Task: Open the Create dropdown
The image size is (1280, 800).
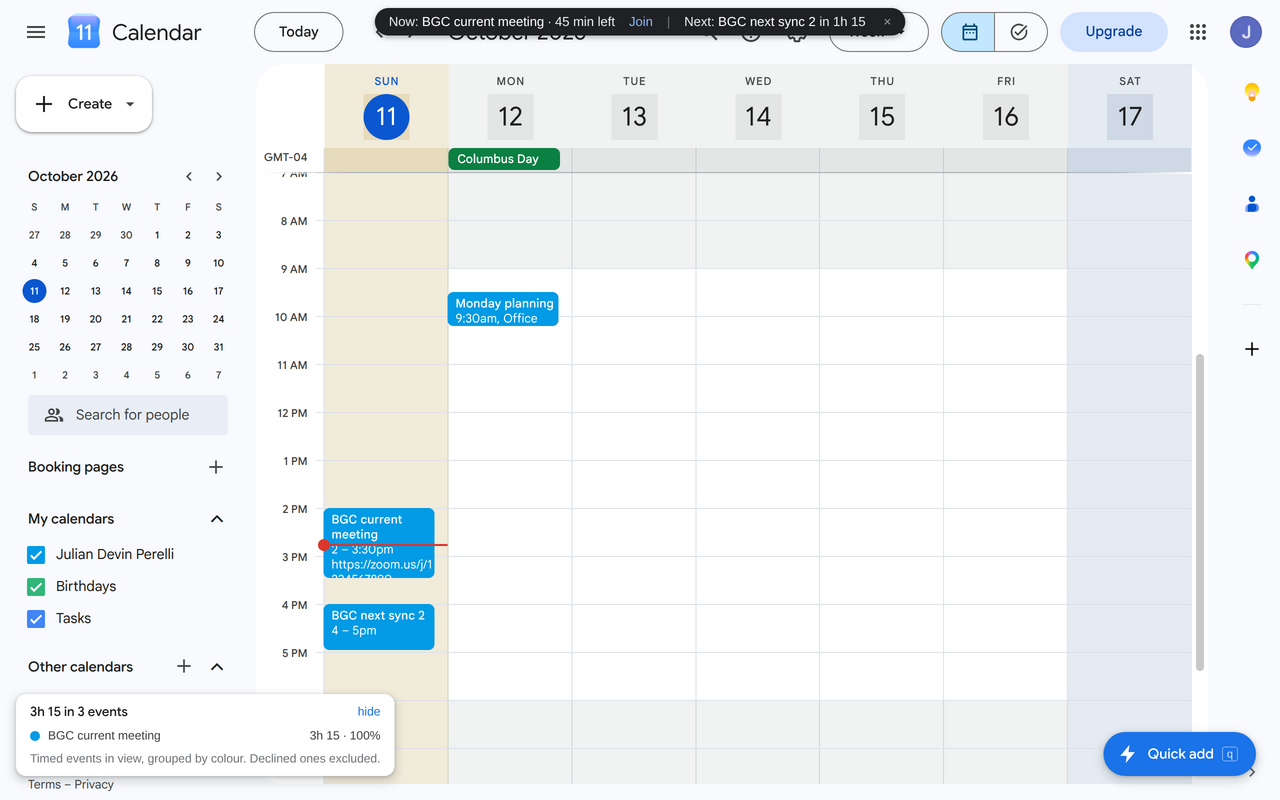Action: (x=84, y=104)
